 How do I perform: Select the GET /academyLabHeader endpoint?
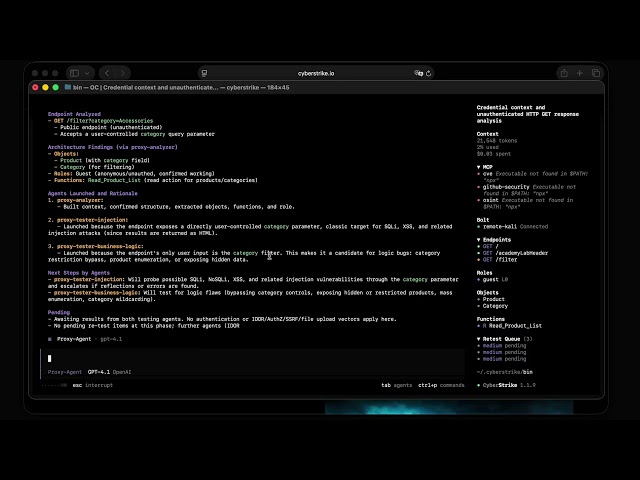click(512, 253)
